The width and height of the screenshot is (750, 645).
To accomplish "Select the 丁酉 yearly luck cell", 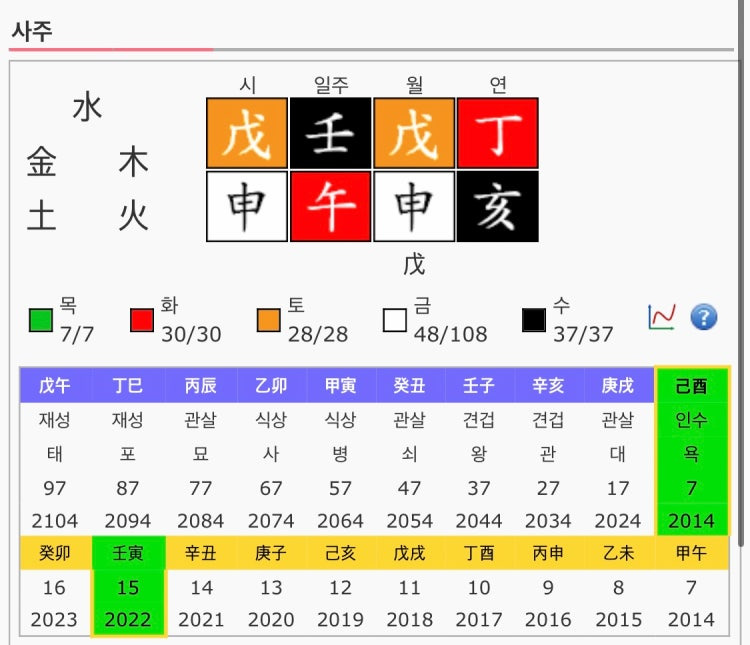I will [x=479, y=553].
